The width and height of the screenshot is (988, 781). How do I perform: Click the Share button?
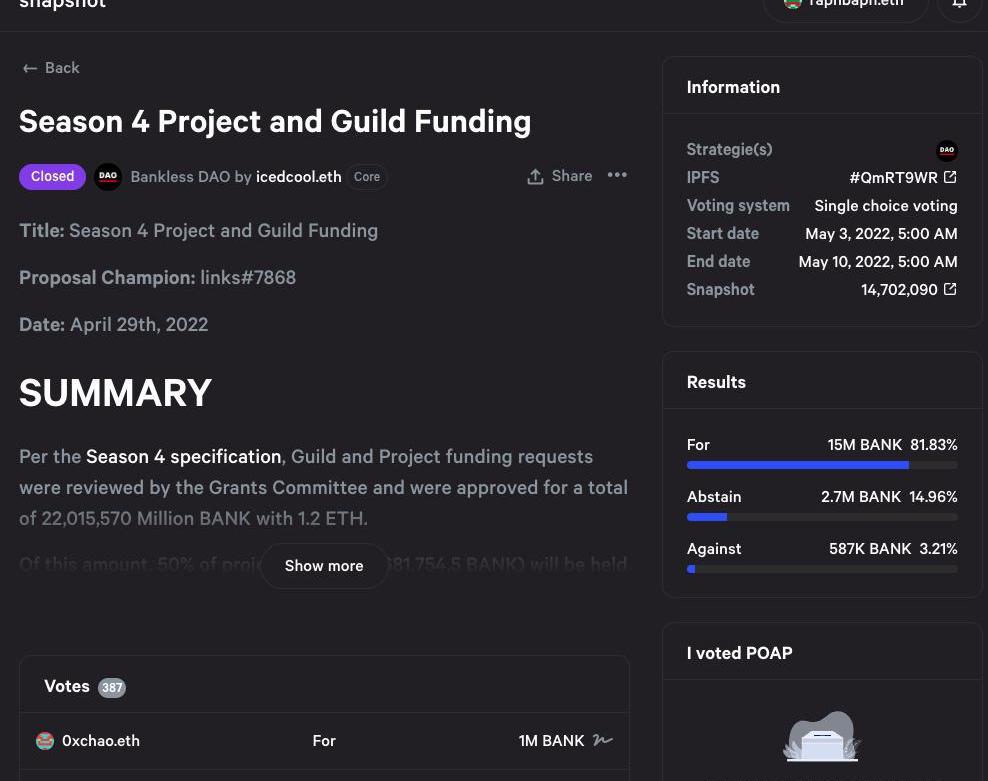pos(560,176)
